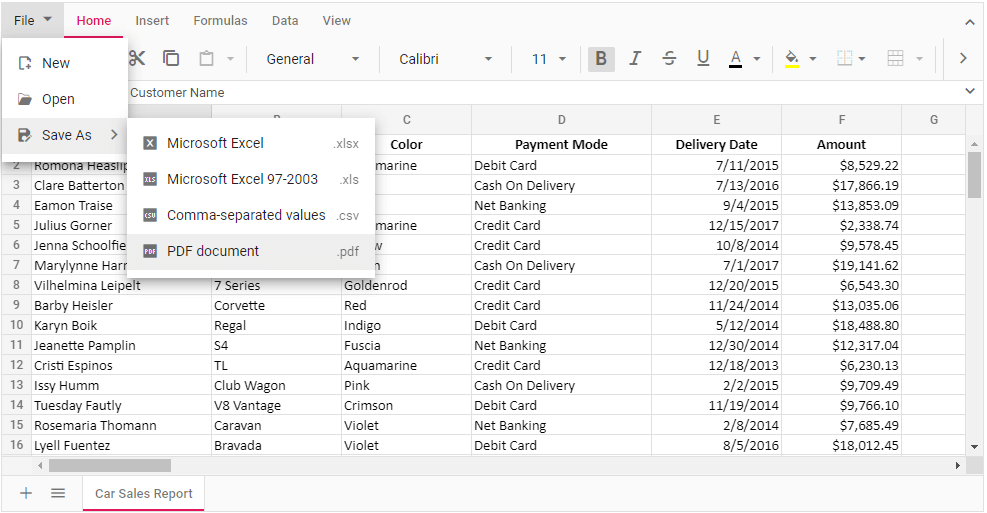Expand the font size 11 dropdown

point(548,59)
